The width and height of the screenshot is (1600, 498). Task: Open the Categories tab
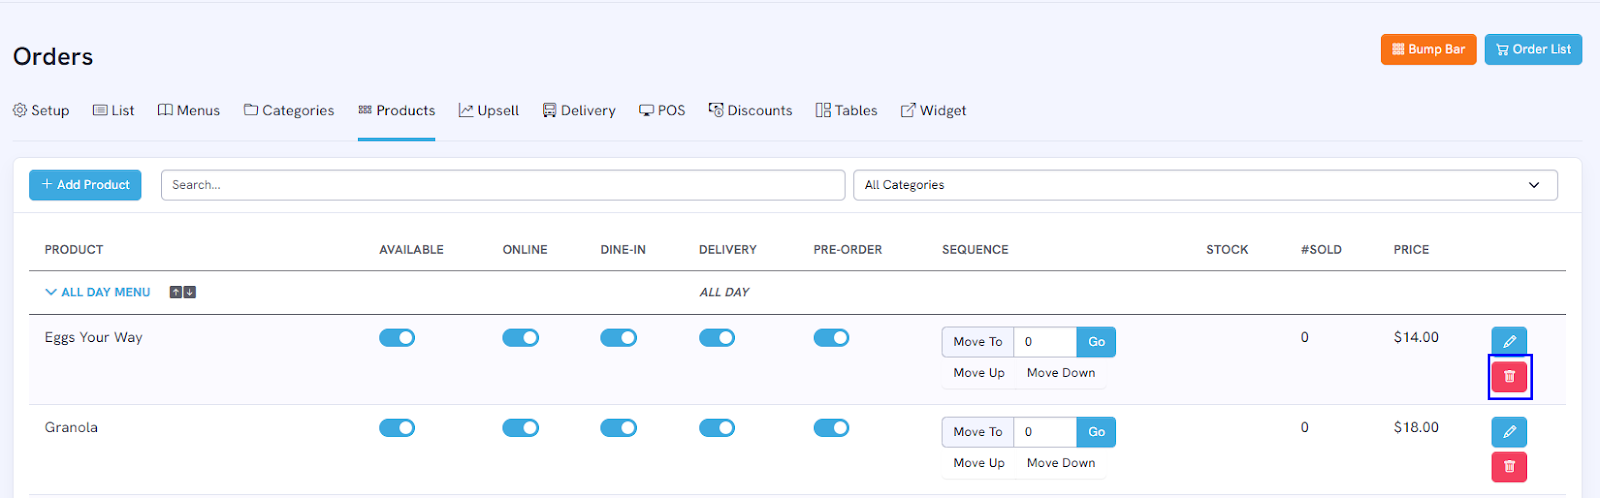pyautogui.click(x=289, y=110)
